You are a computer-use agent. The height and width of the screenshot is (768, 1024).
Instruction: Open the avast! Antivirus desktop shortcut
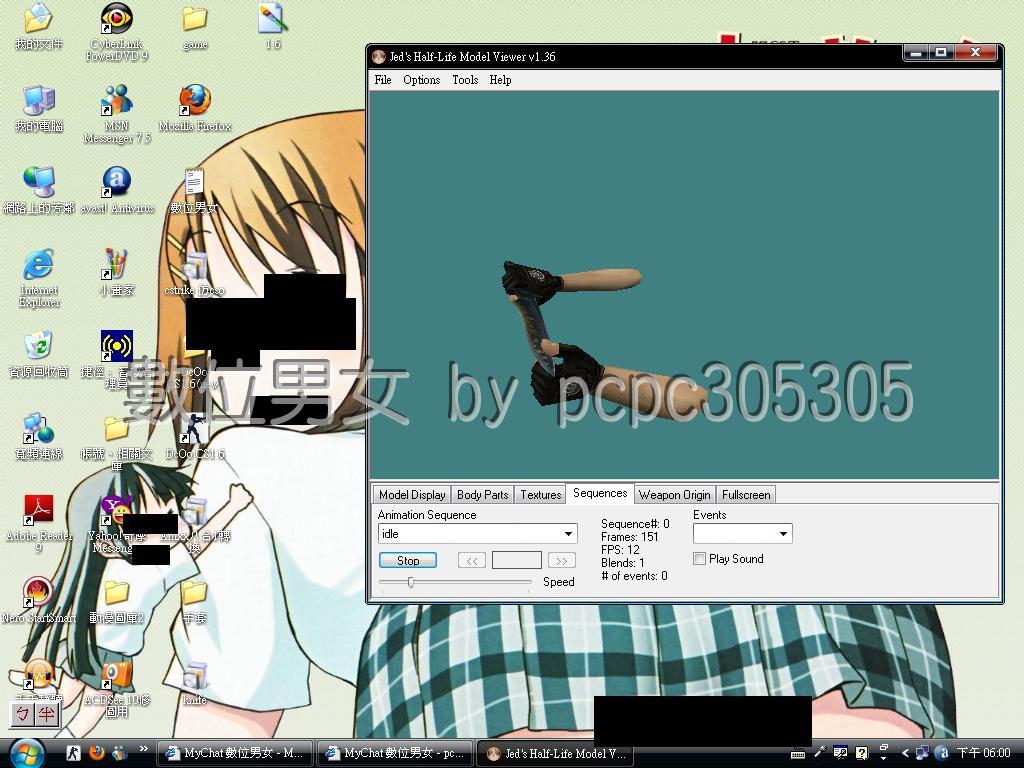point(117,190)
